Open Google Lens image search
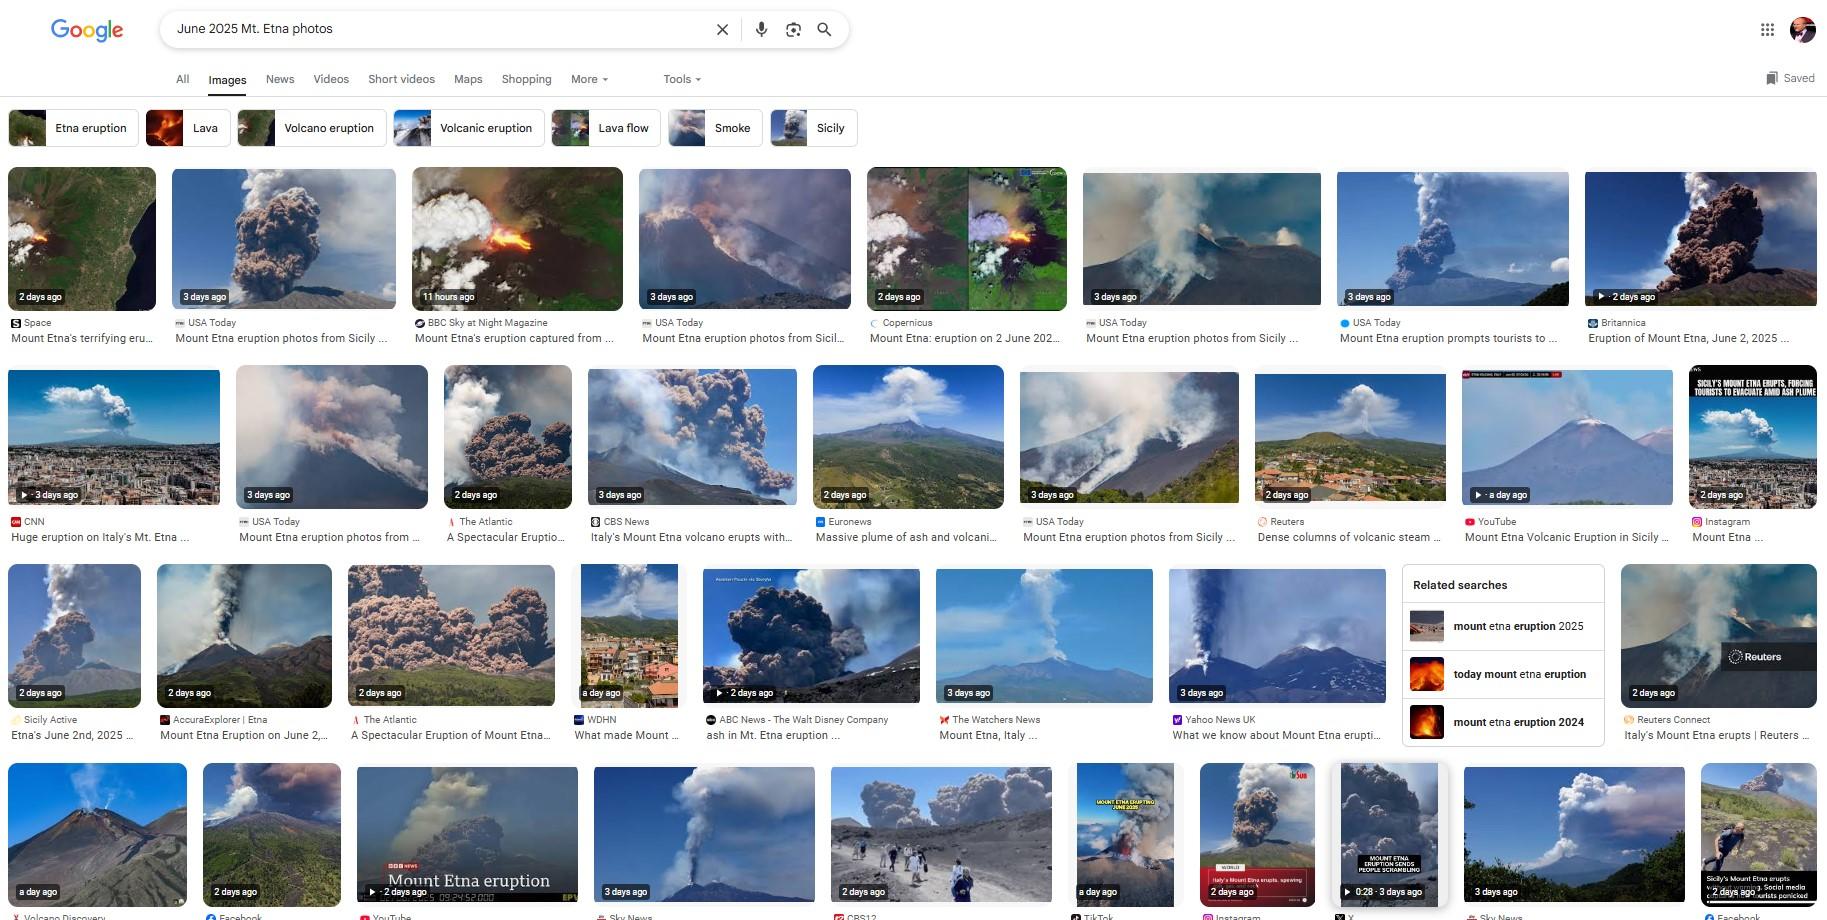 click(x=793, y=30)
